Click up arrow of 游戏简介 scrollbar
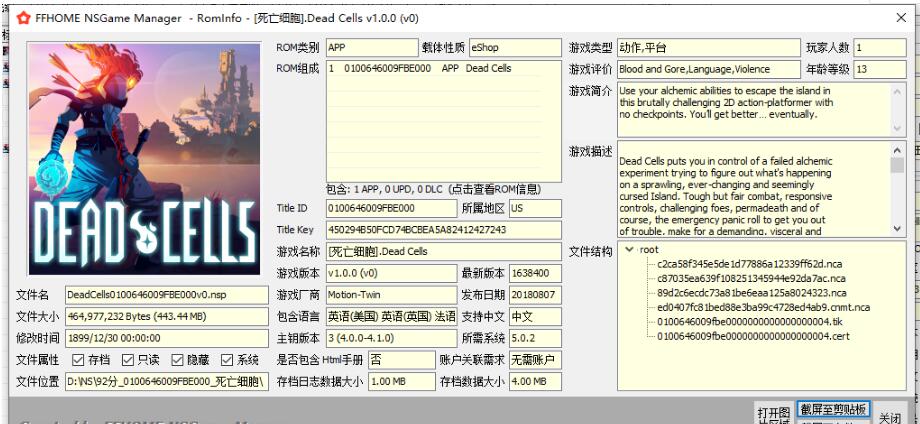Screen dimensions: 920x424 [898, 91]
